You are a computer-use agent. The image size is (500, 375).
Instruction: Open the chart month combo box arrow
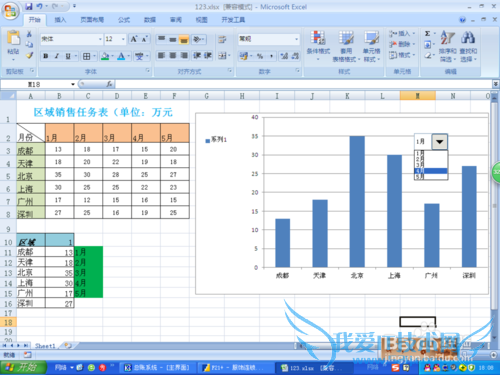[x=439, y=142]
